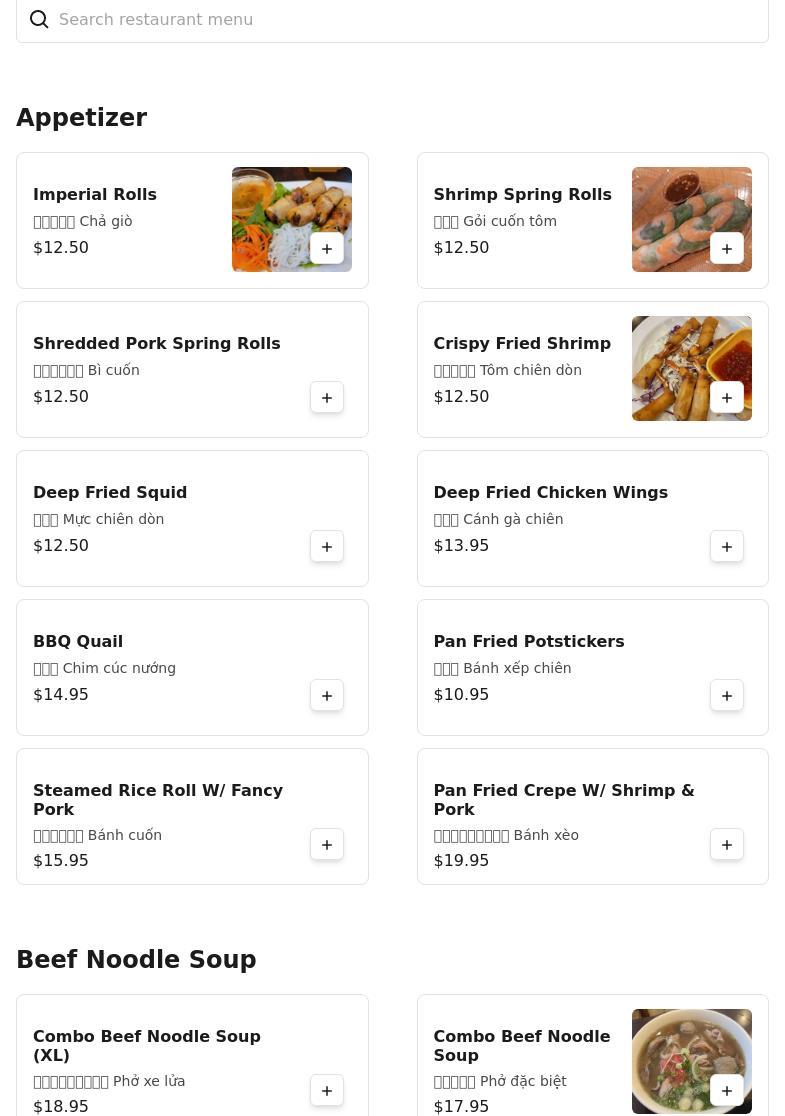
Task: Open Deep Fried Squid item title
Action: (110, 493)
